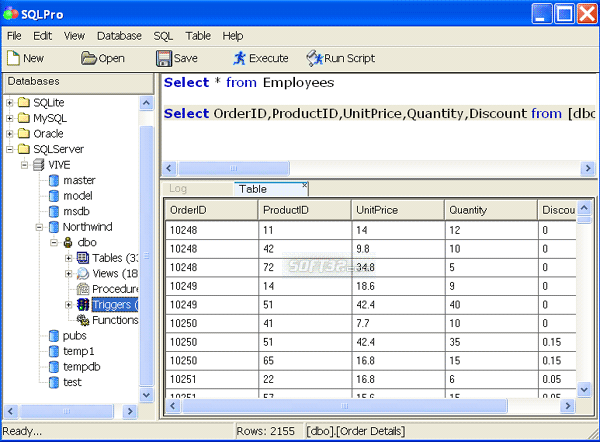Click the Views magnifier icon
The width and height of the screenshot is (600, 442).
pyautogui.click(x=83, y=273)
